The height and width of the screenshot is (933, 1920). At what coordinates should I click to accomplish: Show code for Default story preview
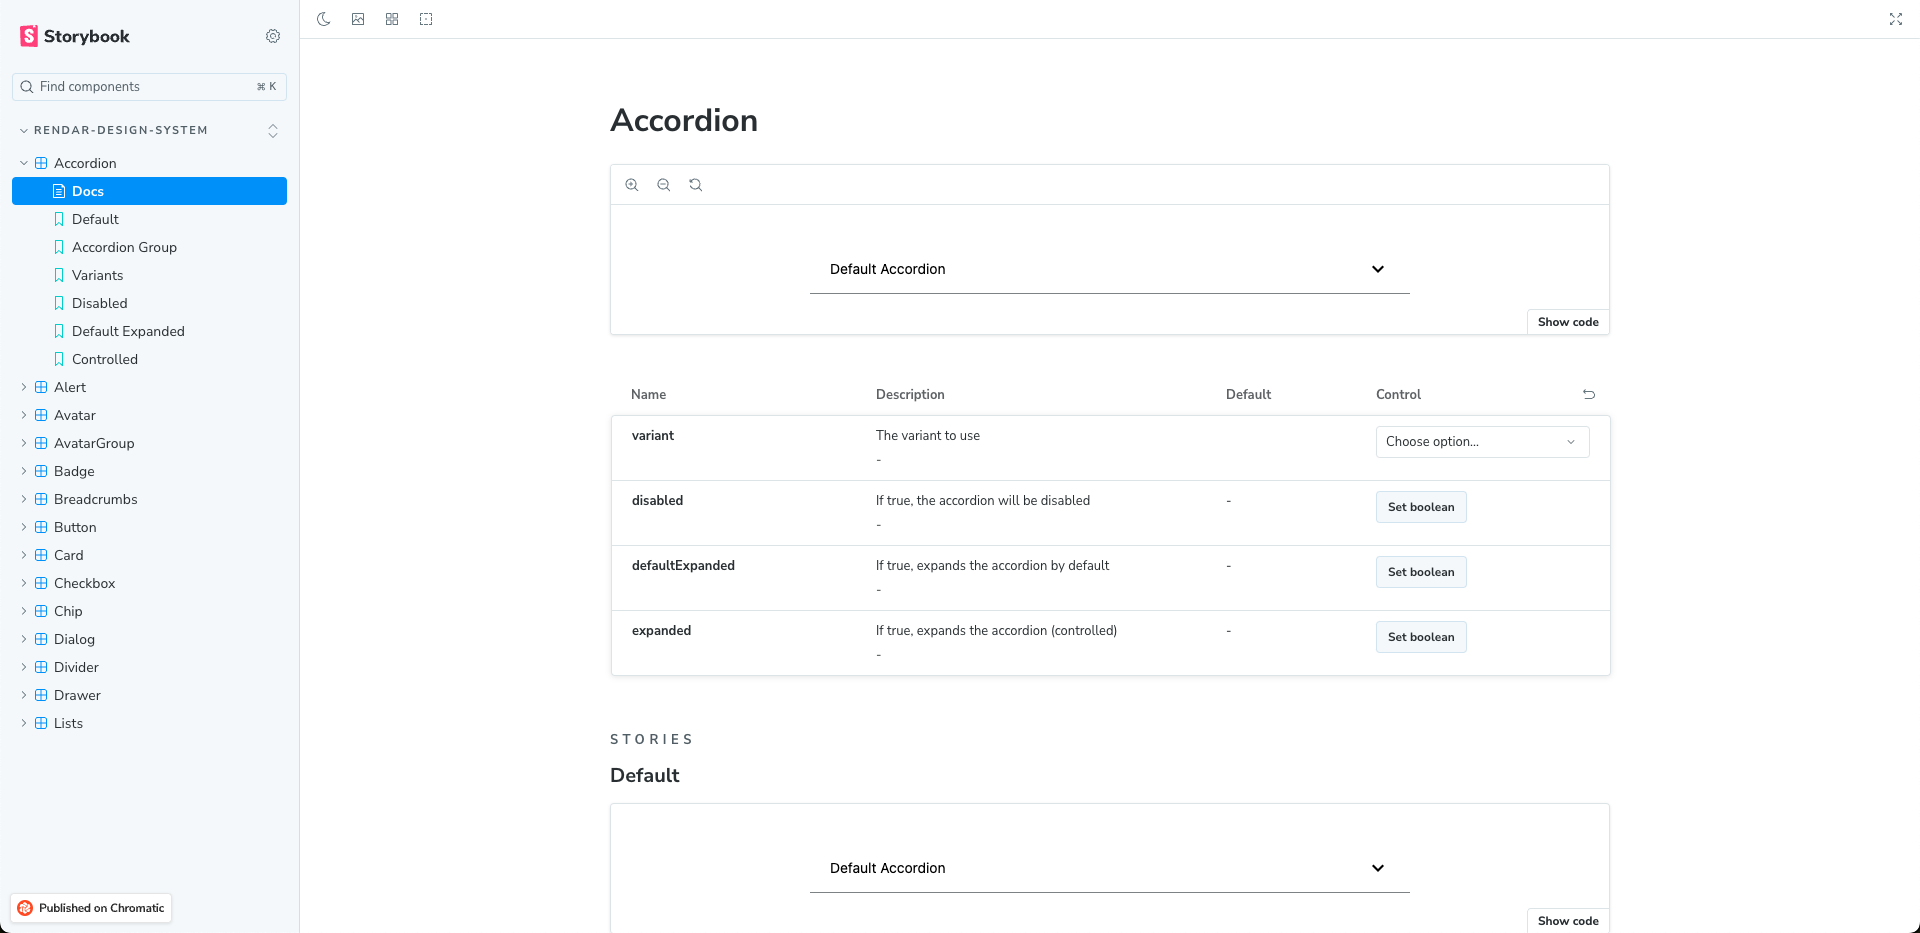click(1568, 921)
